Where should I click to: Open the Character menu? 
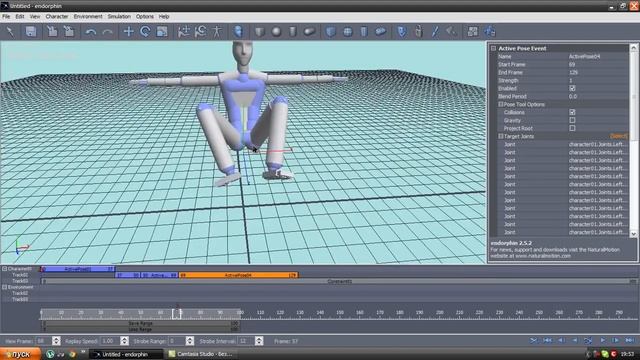(57, 17)
